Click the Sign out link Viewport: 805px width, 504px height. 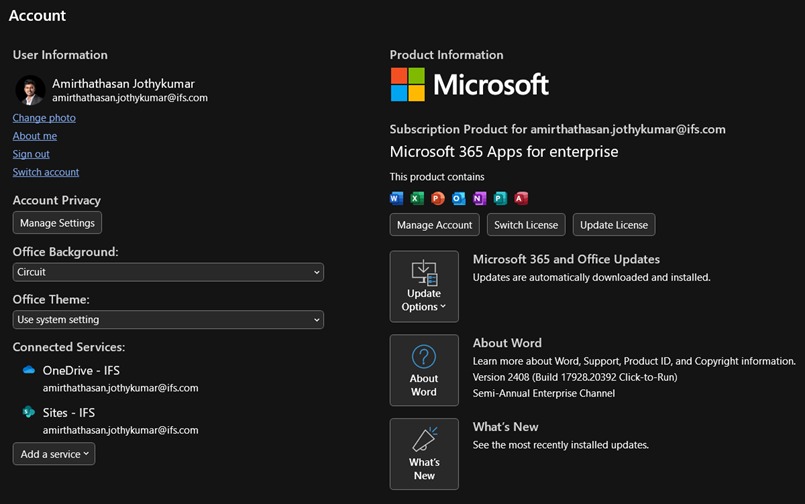[x=31, y=154]
